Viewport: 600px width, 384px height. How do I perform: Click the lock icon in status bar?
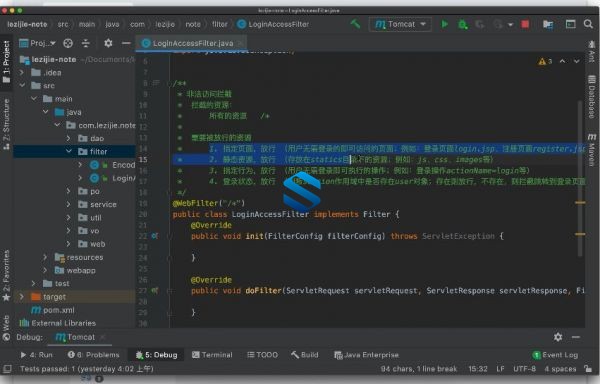tap(588, 369)
